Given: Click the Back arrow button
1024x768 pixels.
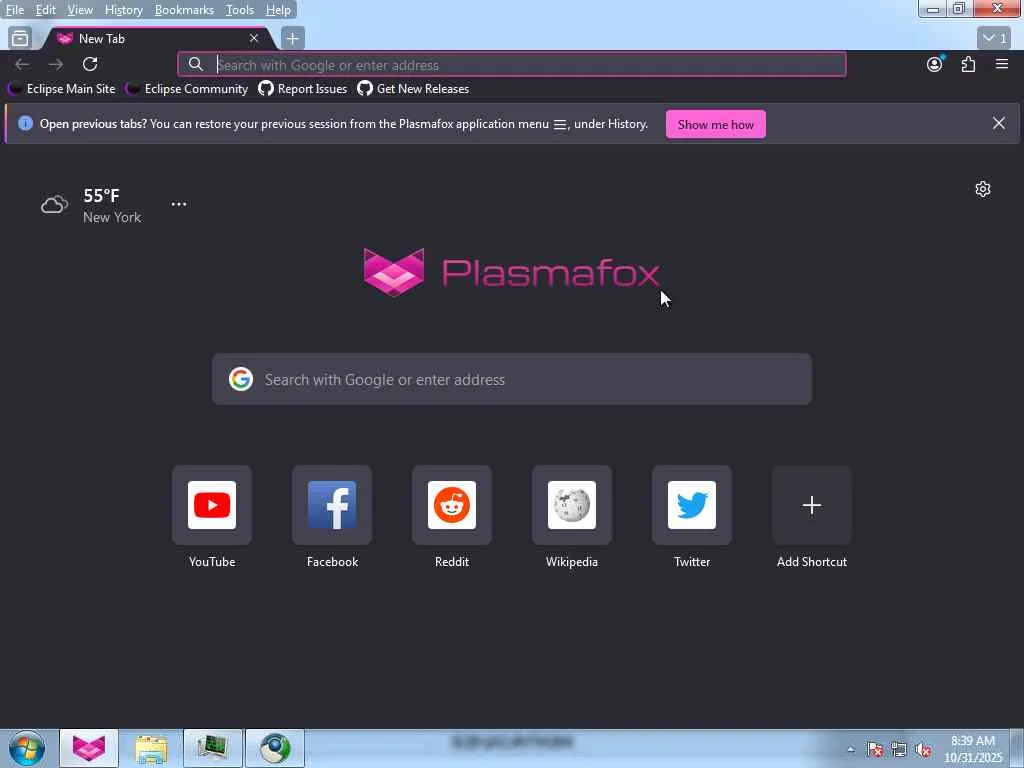Looking at the screenshot, I should 22,64.
